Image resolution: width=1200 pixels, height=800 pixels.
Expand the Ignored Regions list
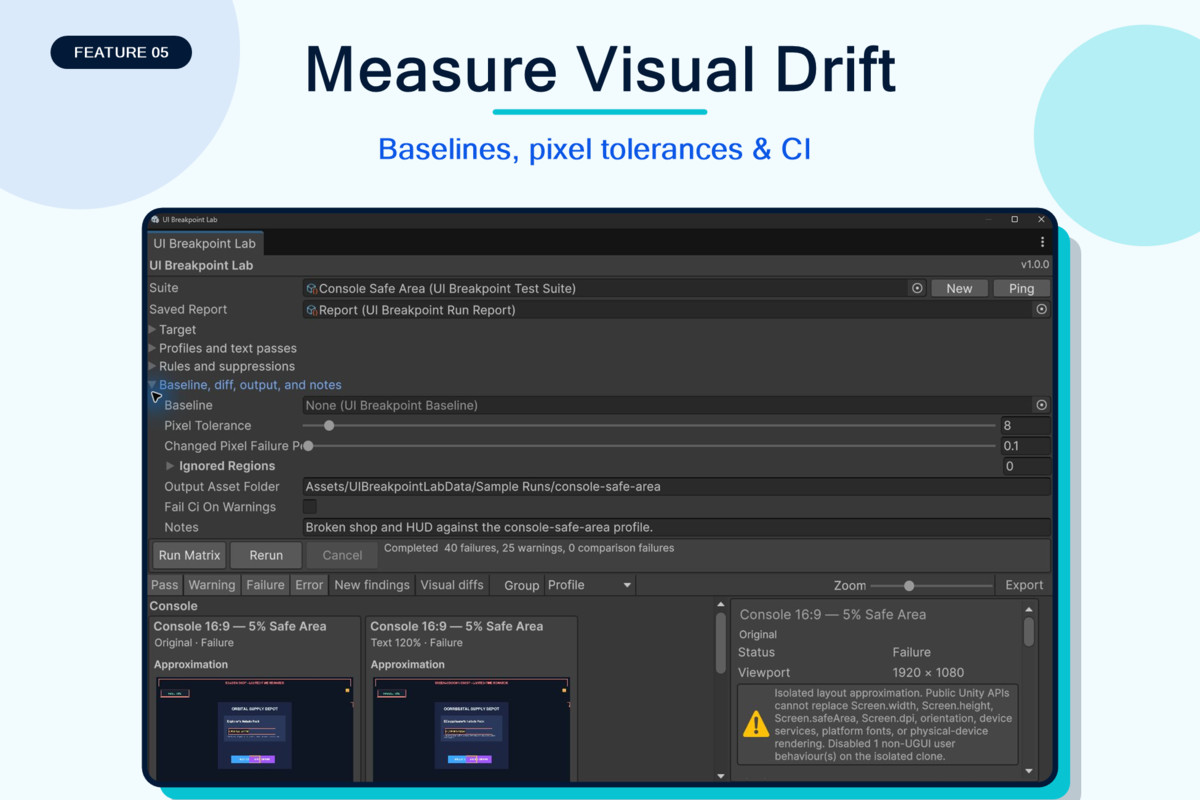click(x=170, y=466)
